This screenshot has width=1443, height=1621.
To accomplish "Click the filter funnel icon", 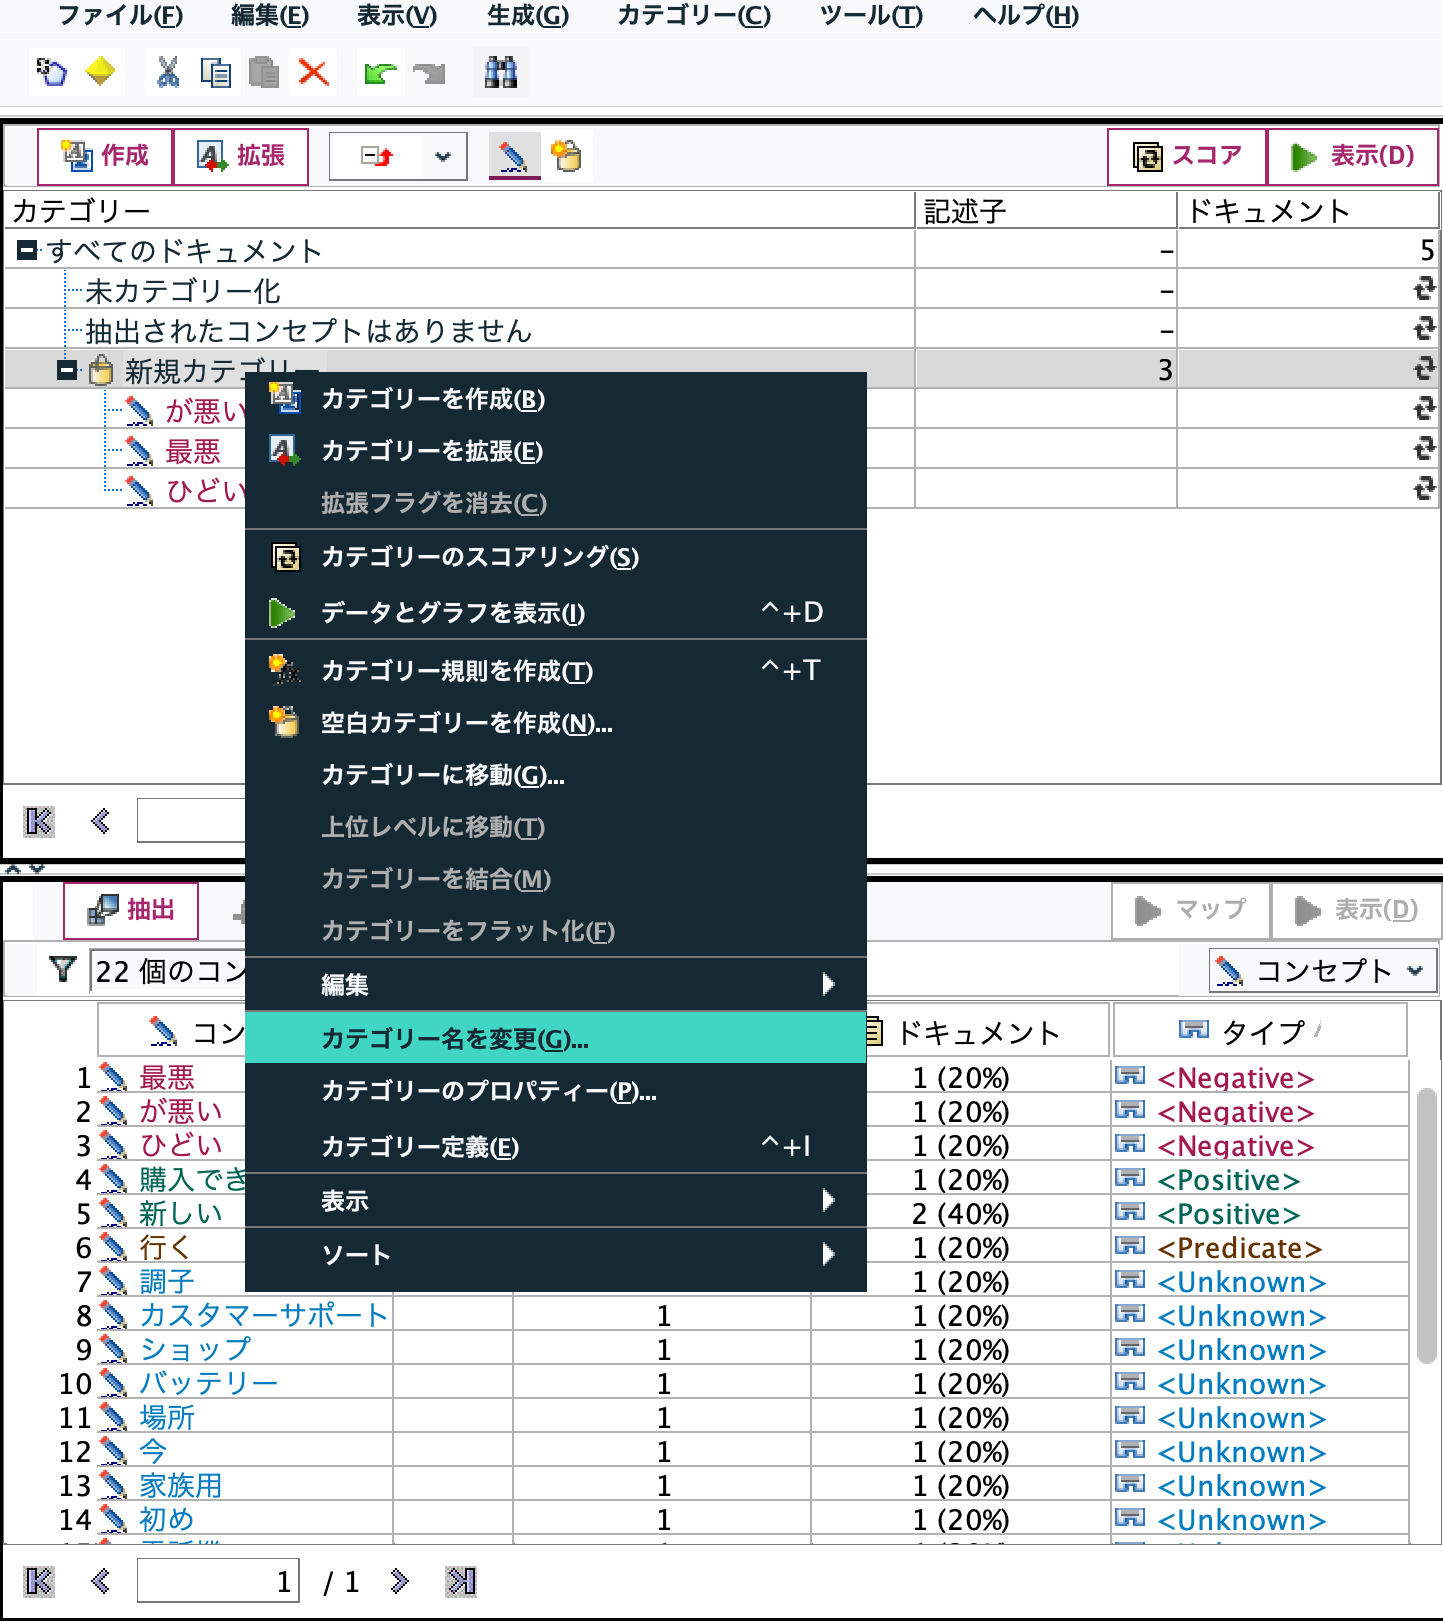I will (63, 969).
